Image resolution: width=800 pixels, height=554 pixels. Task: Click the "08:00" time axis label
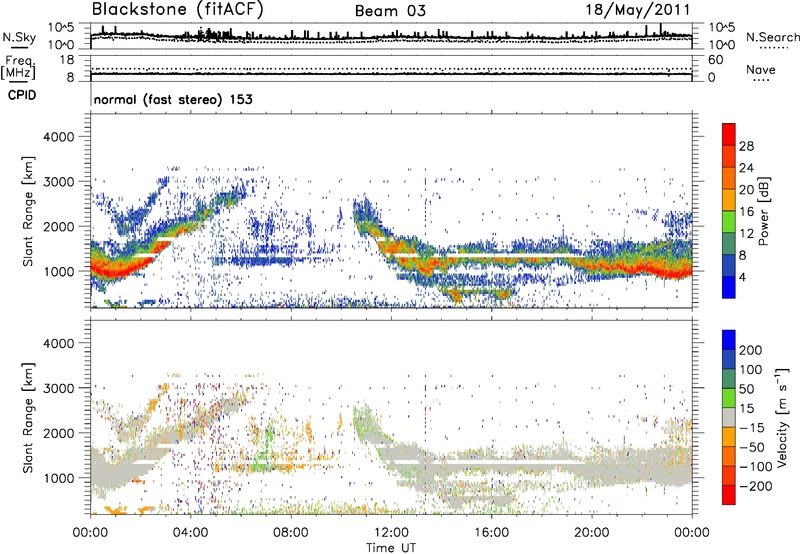point(291,533)
